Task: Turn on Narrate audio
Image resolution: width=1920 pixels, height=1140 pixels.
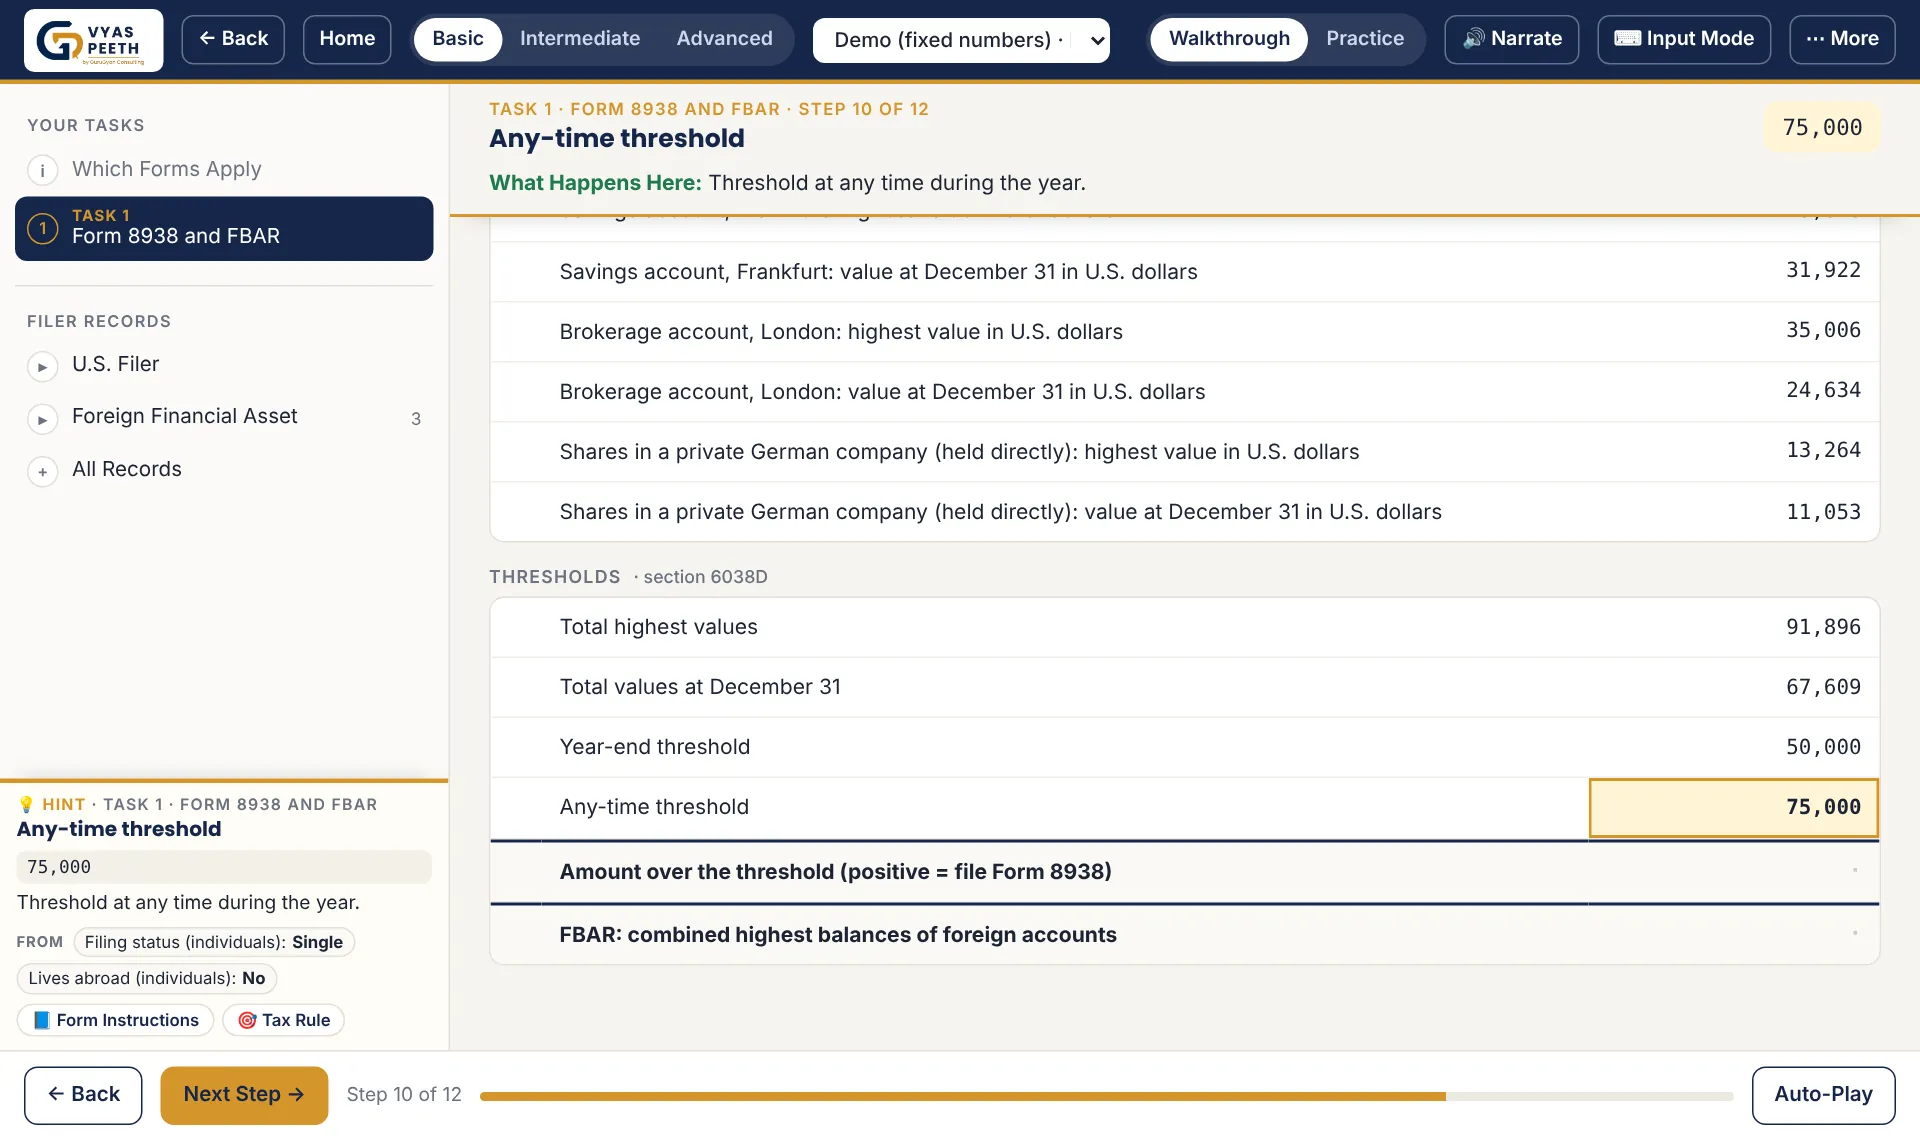Action: 1512,39
